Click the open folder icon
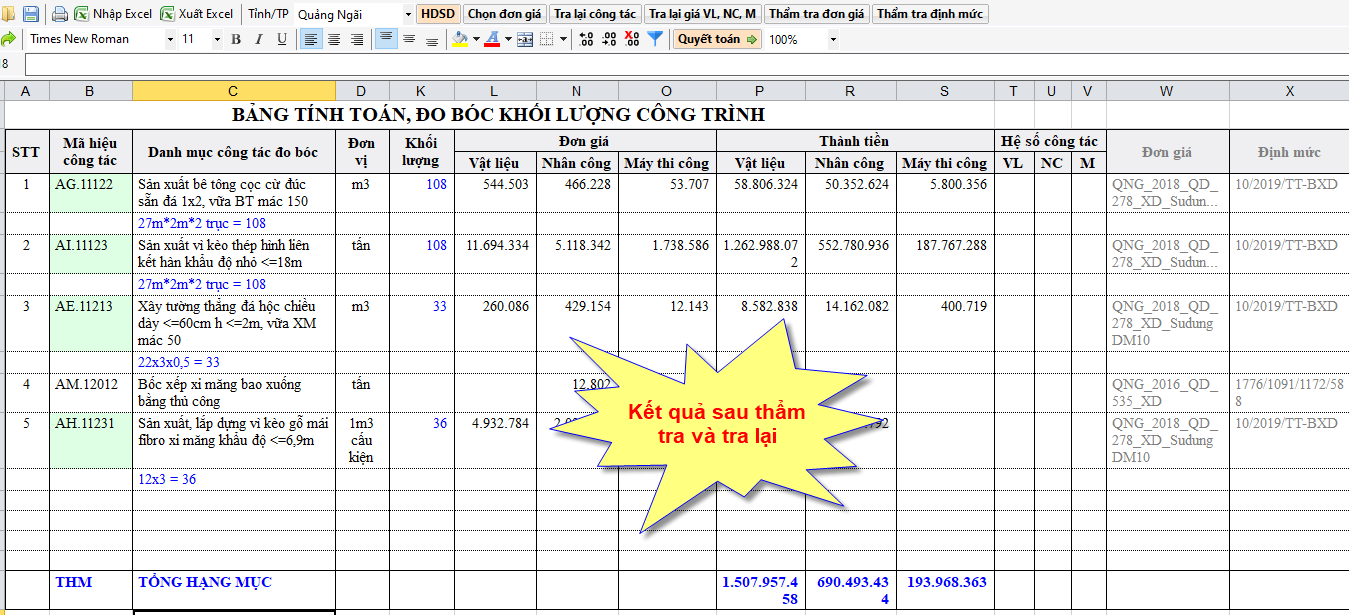The width and height of the screenshot is (1349, 615). coord(7,13)
